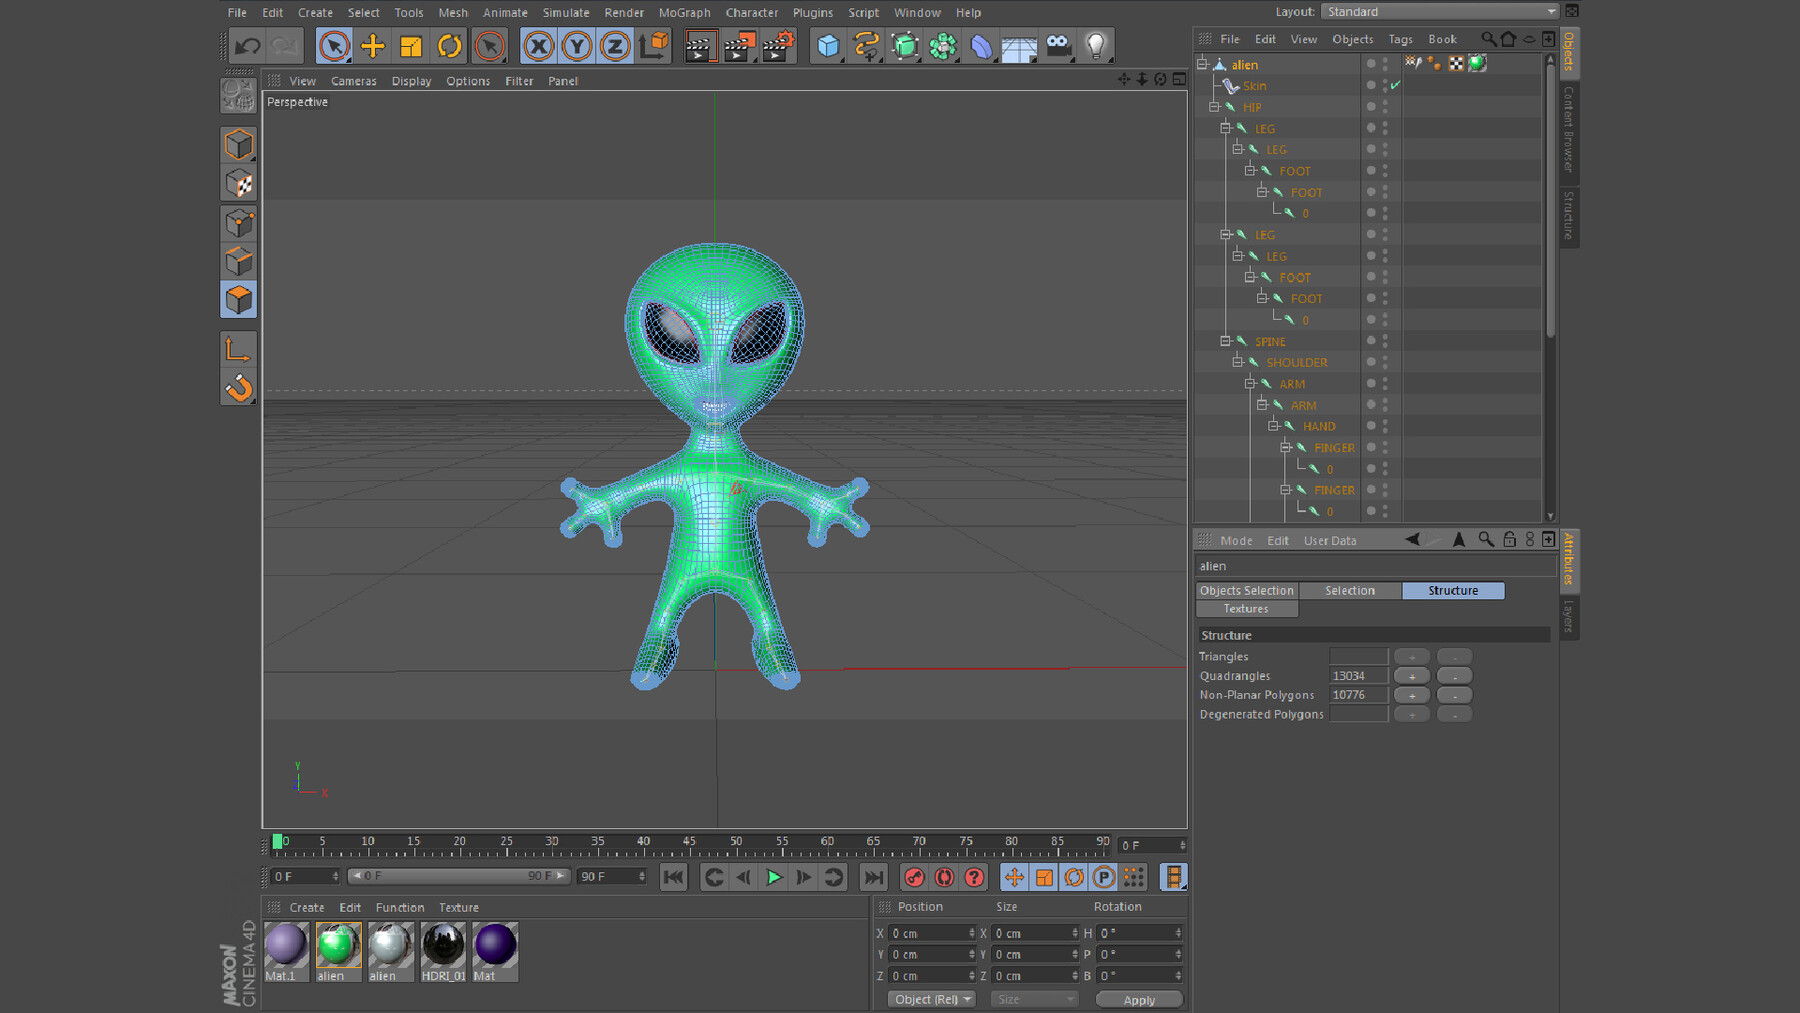Screen dimensions: 1800x1013
Task: Select the green alien material swatch
Action: (337, 947)
